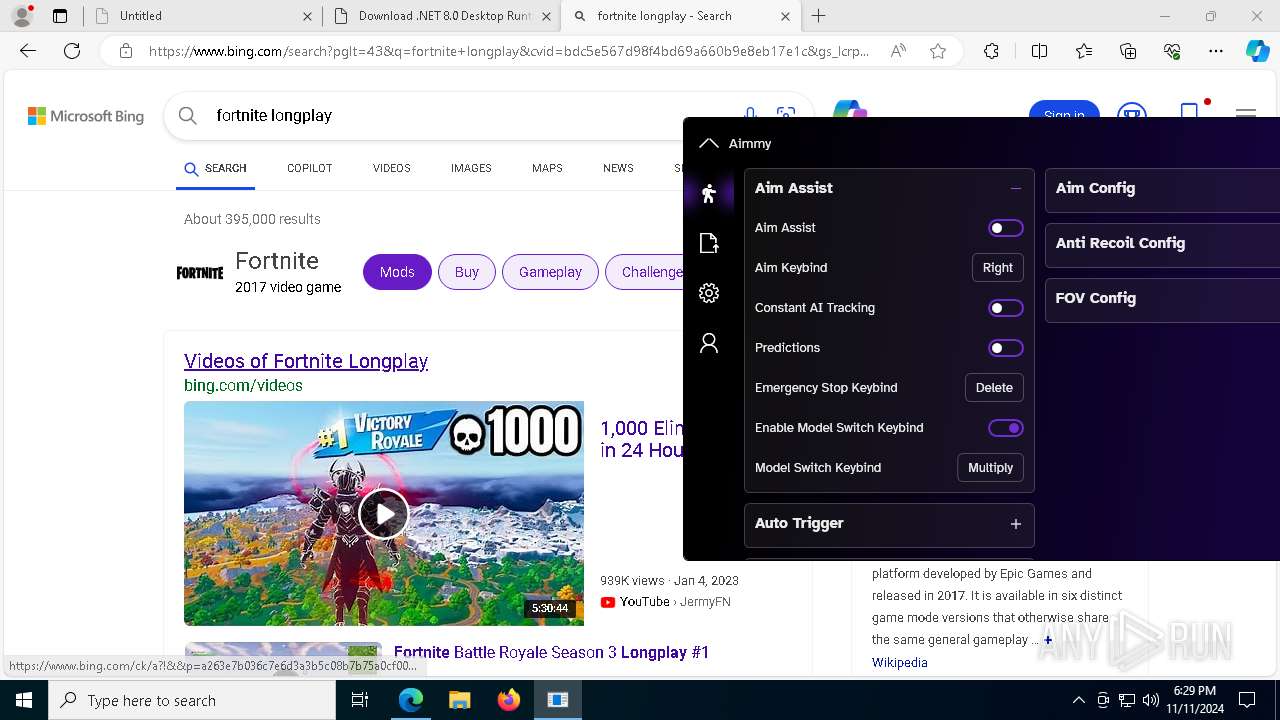Expand the Anti Recoil Config panel
Viewport: 1280px width, 720px height.
(x=1162, y=243)
